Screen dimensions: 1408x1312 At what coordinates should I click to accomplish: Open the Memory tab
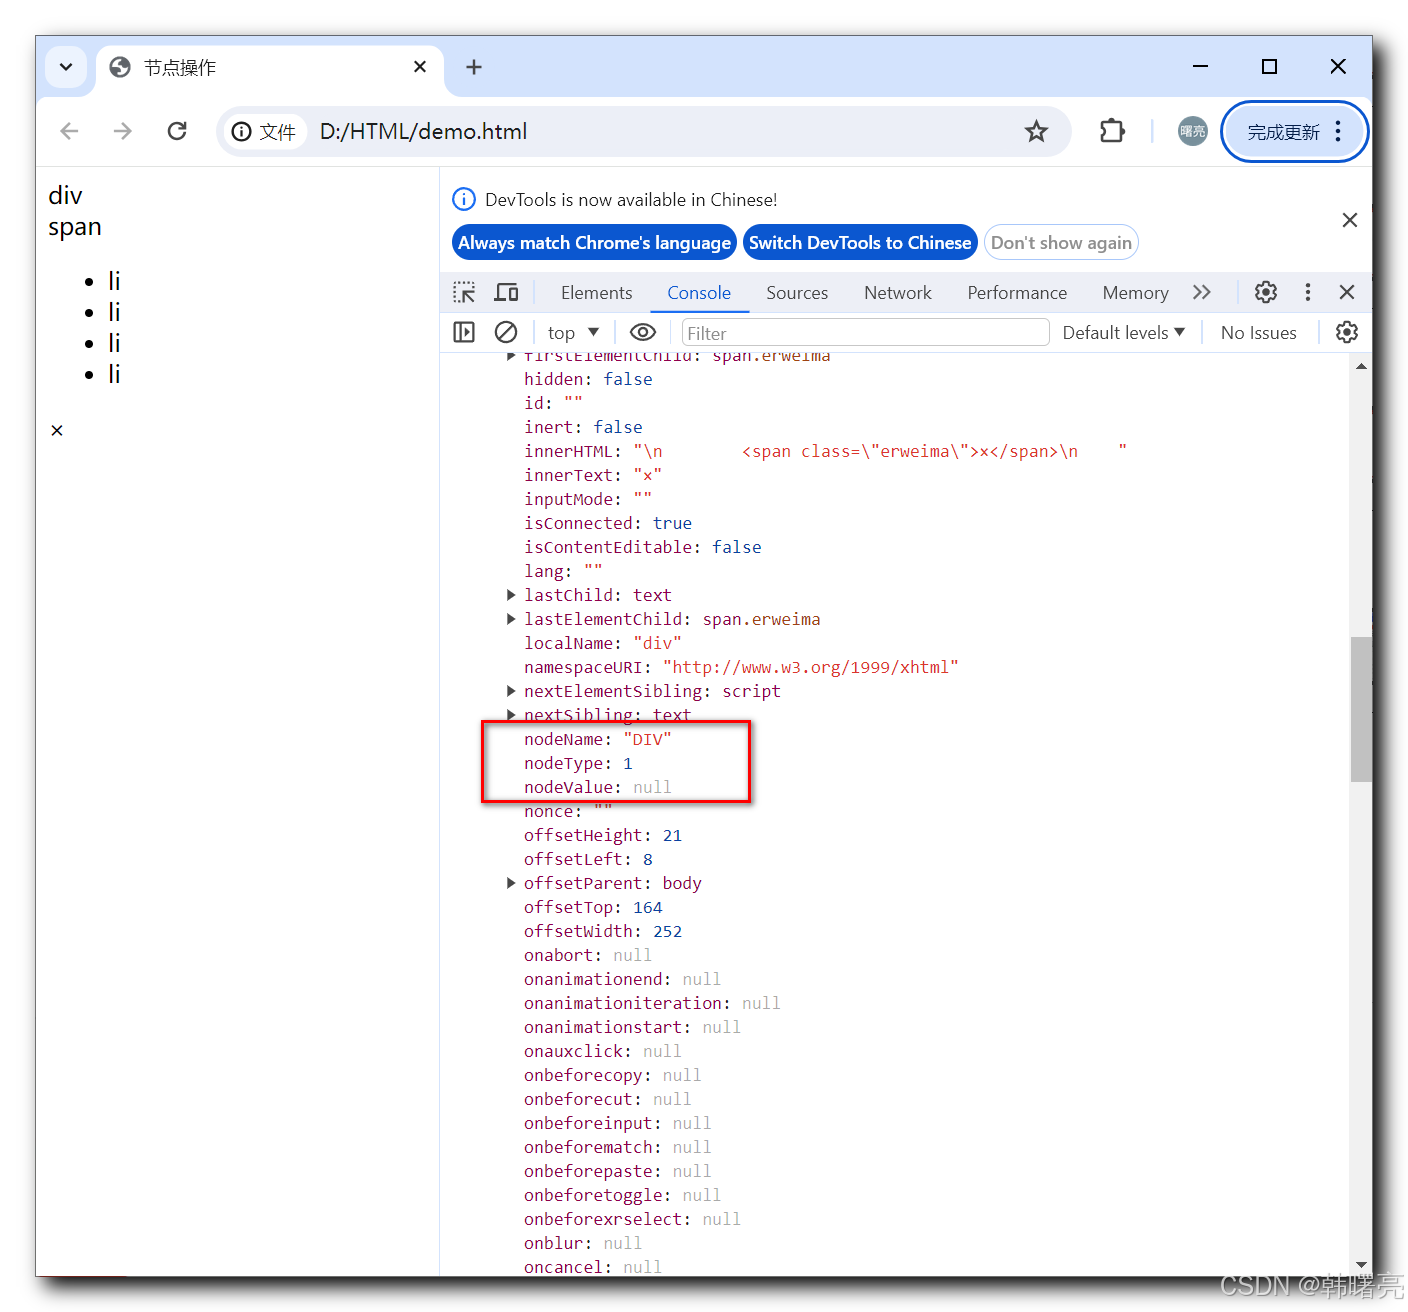point(1135,292)
